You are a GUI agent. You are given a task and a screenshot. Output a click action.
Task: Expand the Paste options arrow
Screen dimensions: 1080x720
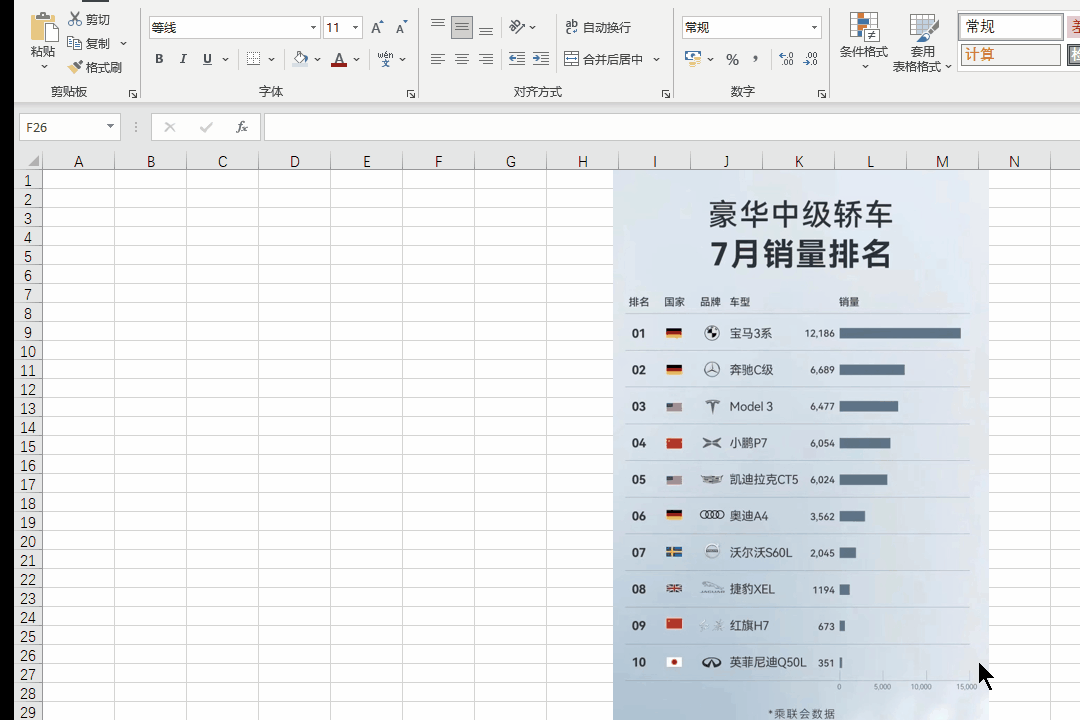click(44, 67)
